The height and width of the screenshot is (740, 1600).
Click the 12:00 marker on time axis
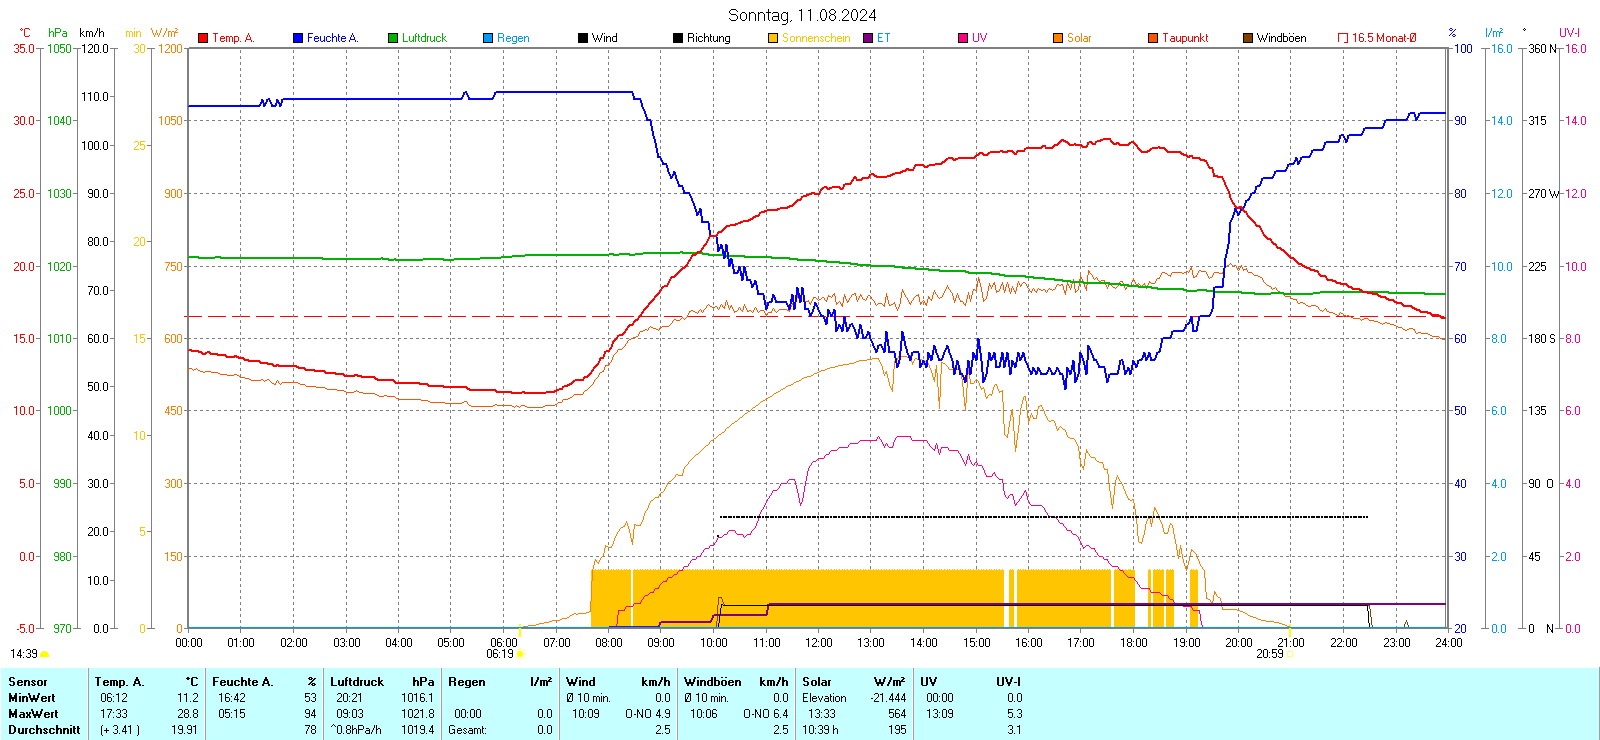click(818, 642)
